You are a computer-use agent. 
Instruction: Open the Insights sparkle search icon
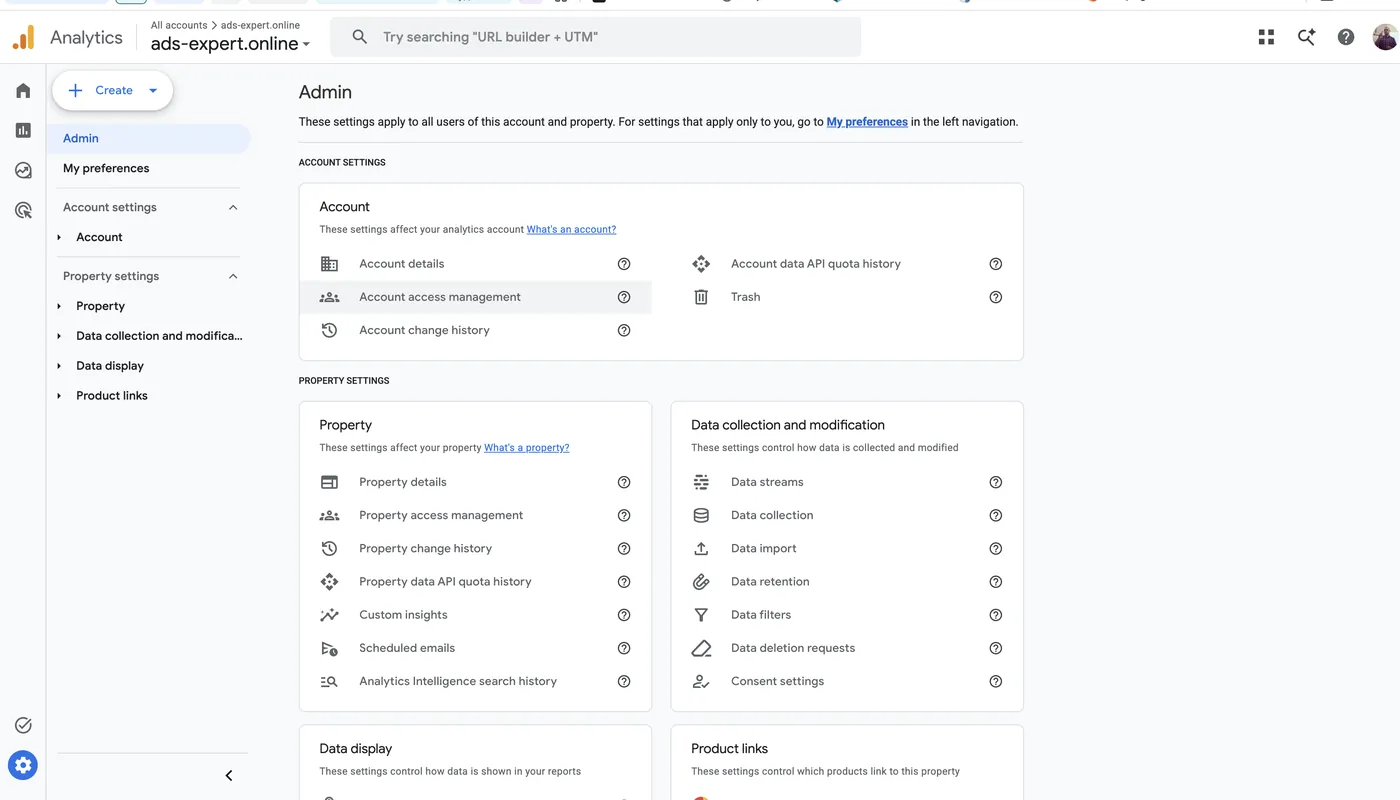click(1306, 37)
